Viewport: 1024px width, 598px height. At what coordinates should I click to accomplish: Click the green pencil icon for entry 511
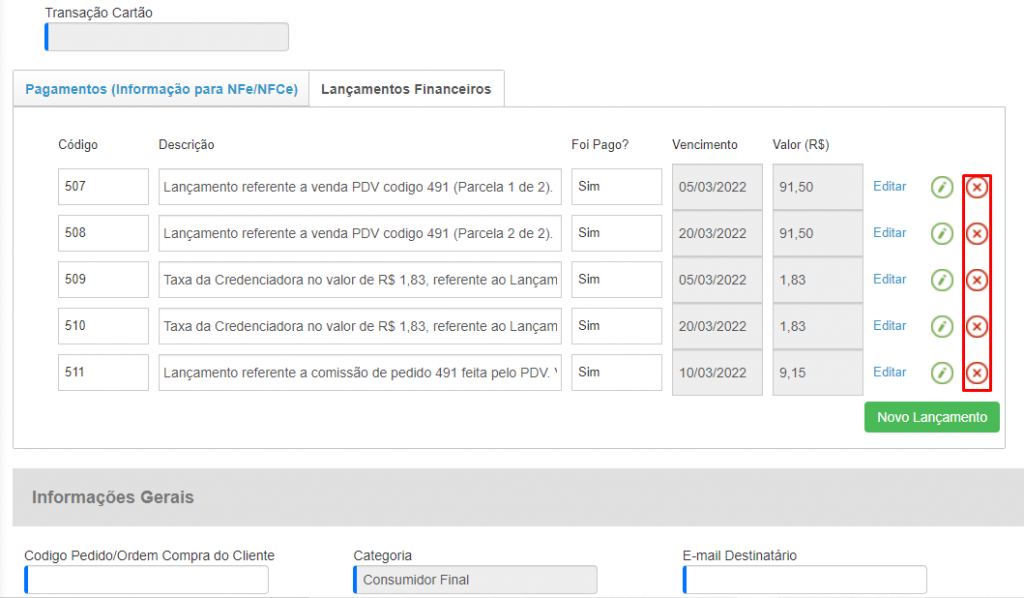[x=942, y=373]
